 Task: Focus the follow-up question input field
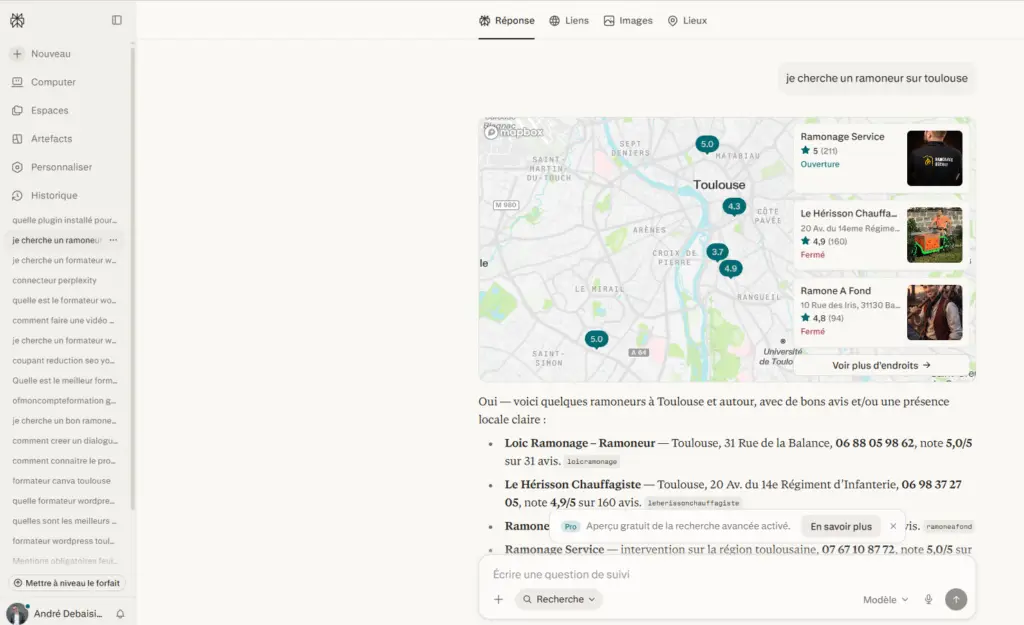click(726, 575)
